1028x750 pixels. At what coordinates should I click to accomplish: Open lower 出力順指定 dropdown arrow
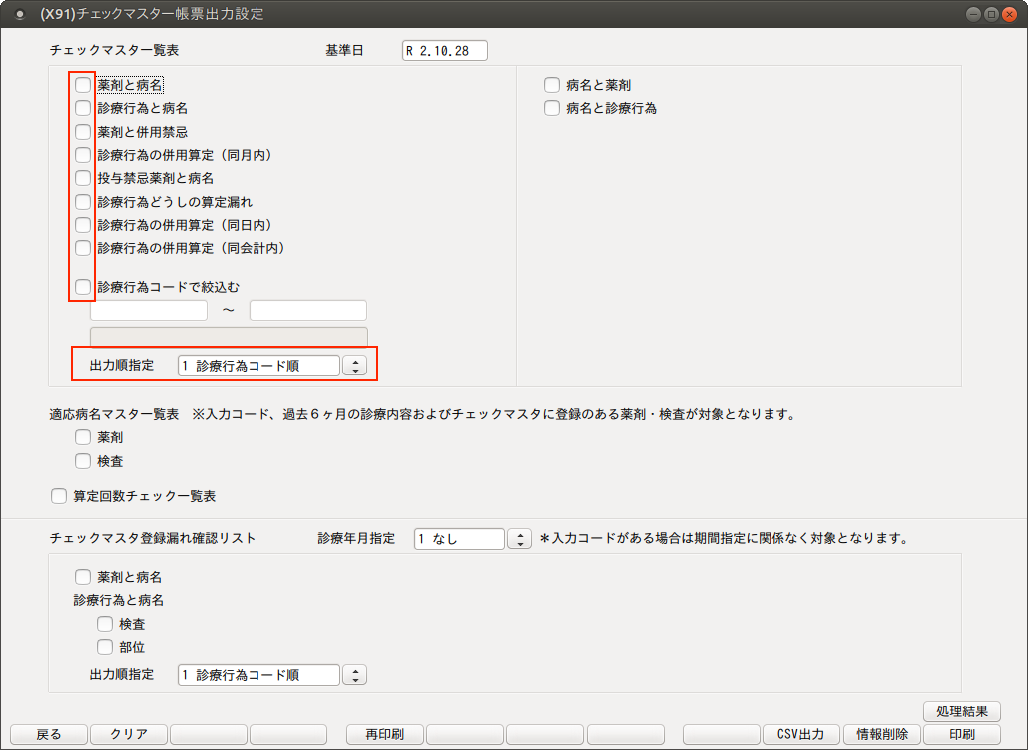pyautogui.click(x=354, y=675)
